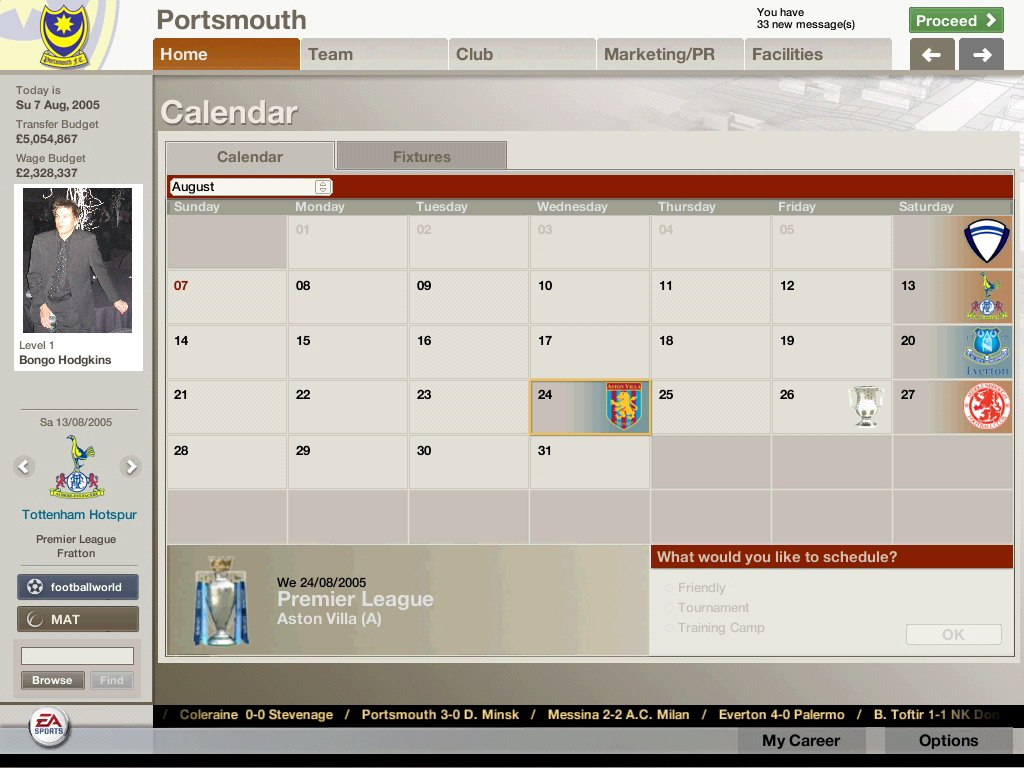This screenshot has width=1024, height=768.
Task: Click the Browse button
Action: 52,680
